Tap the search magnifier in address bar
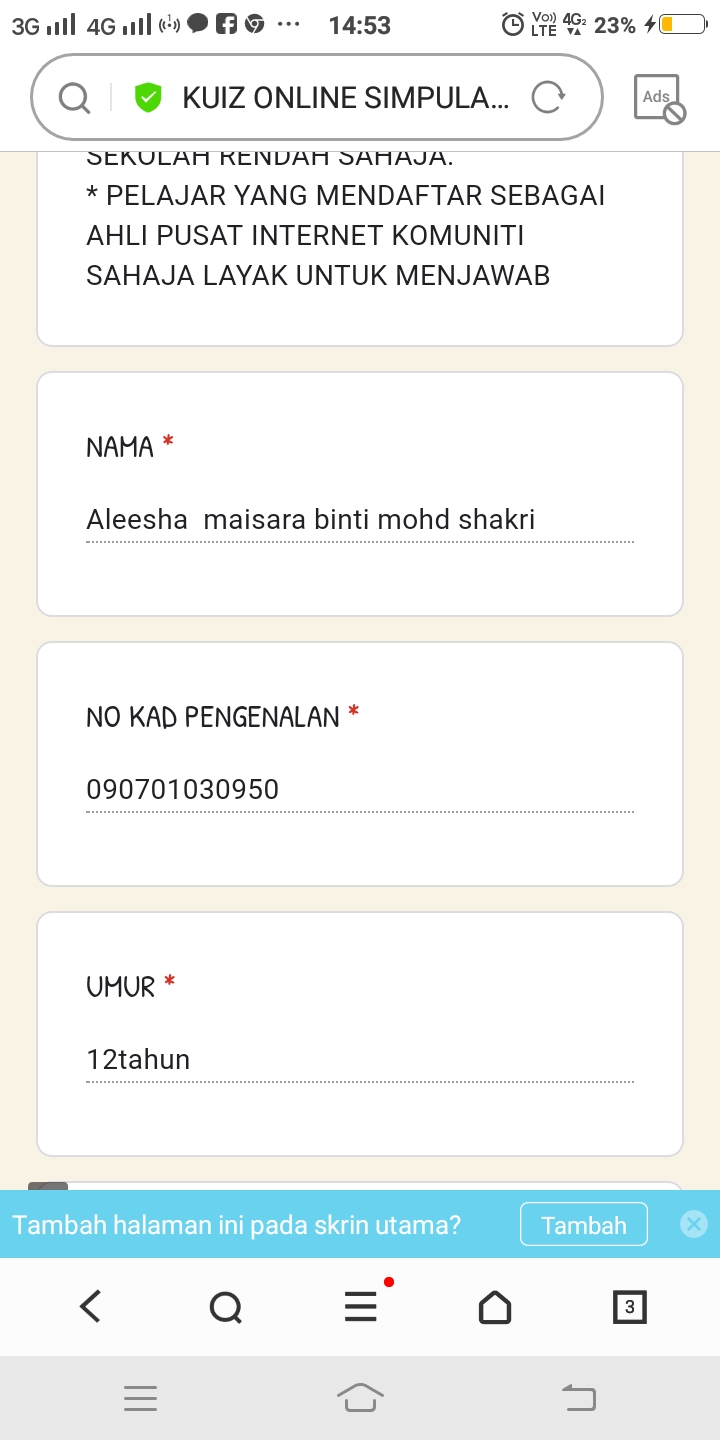 coord(75,98)
